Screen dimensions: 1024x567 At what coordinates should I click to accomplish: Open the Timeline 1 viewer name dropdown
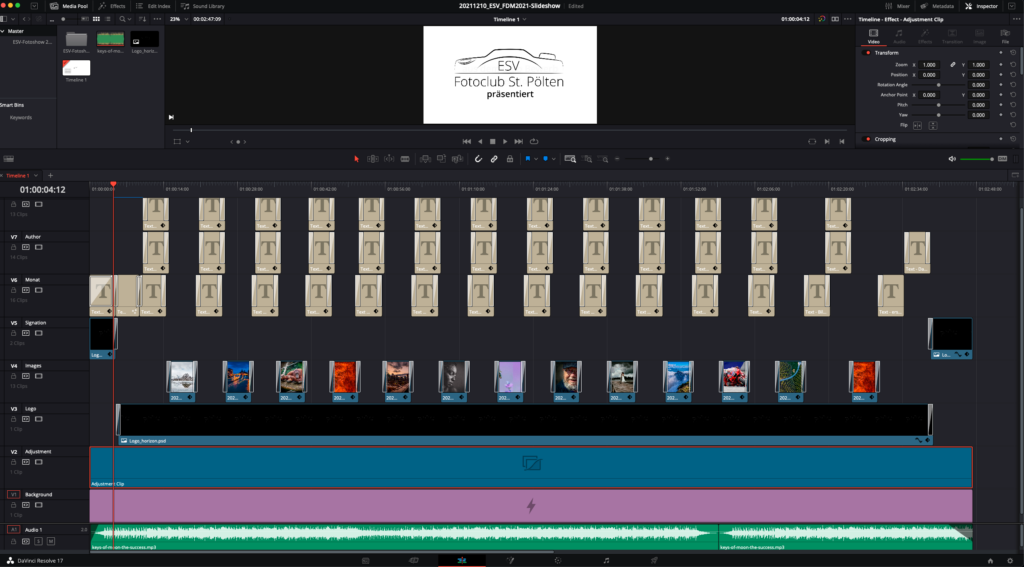[509, 19]
